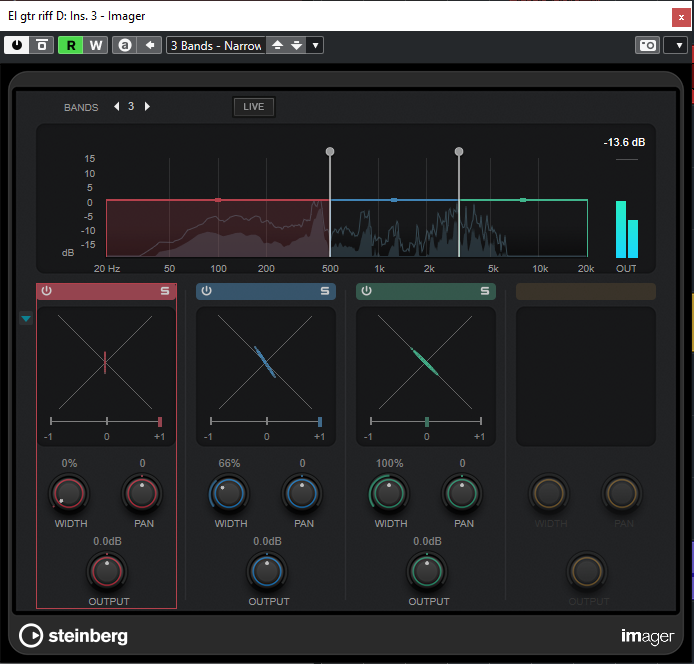Click the A/B settings switch icon

point(124,45)
